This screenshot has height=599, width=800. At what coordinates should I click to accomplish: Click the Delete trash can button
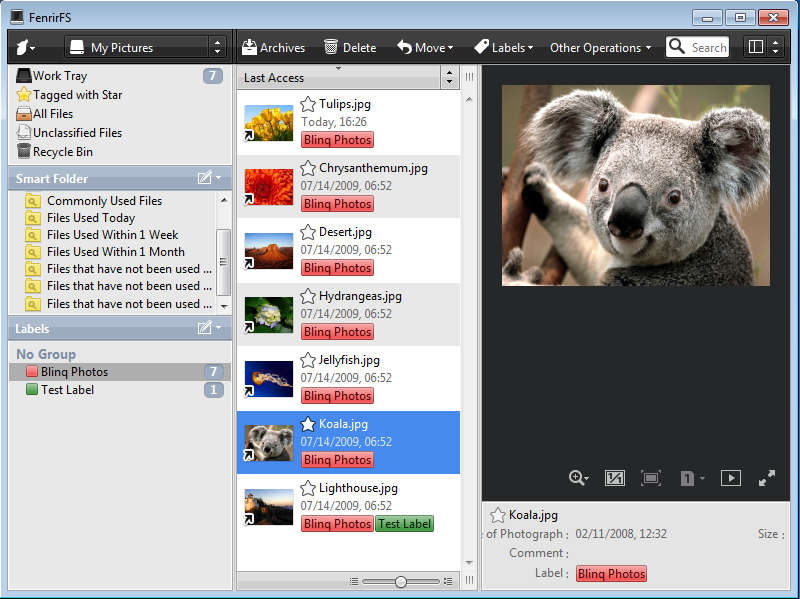pyautogui.click(x=350, y=47)
